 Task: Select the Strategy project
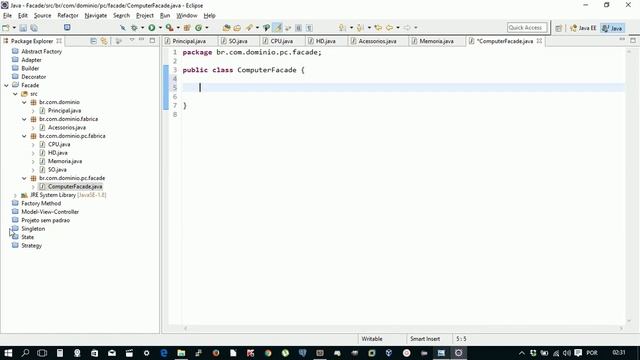click(31, 246)
